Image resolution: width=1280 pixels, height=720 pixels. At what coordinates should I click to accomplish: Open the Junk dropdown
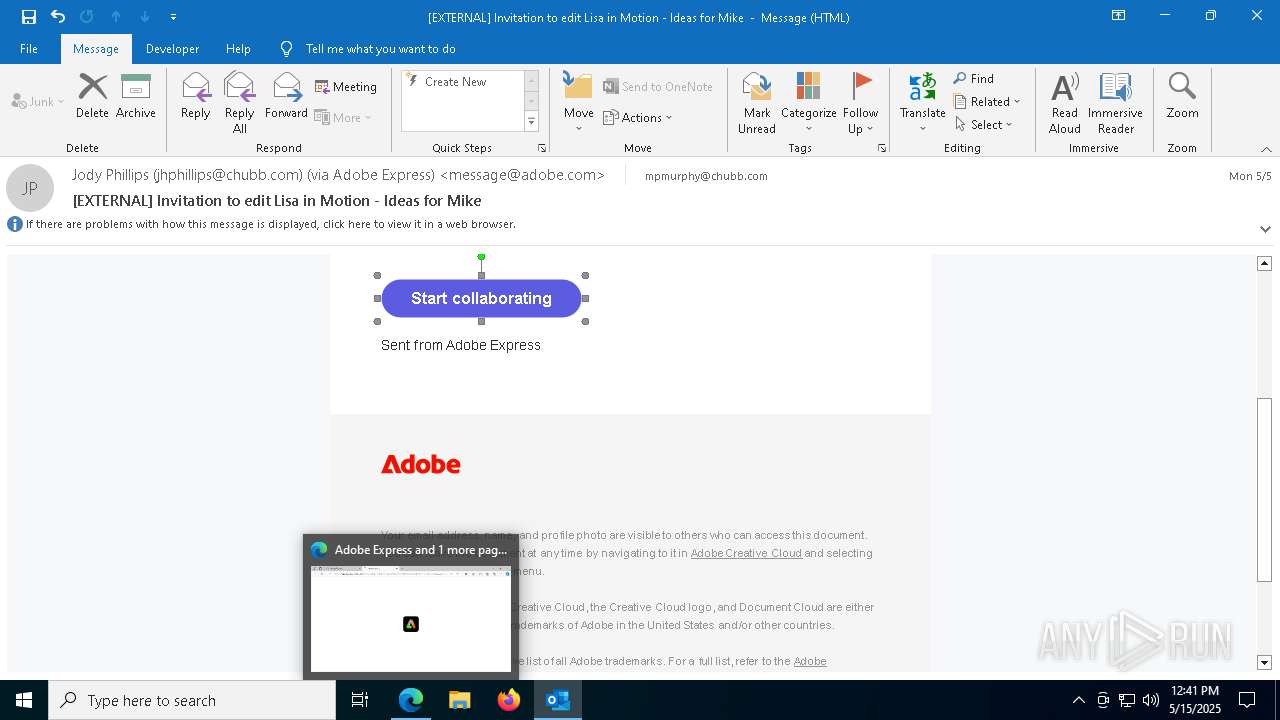(x=38, y=101)
